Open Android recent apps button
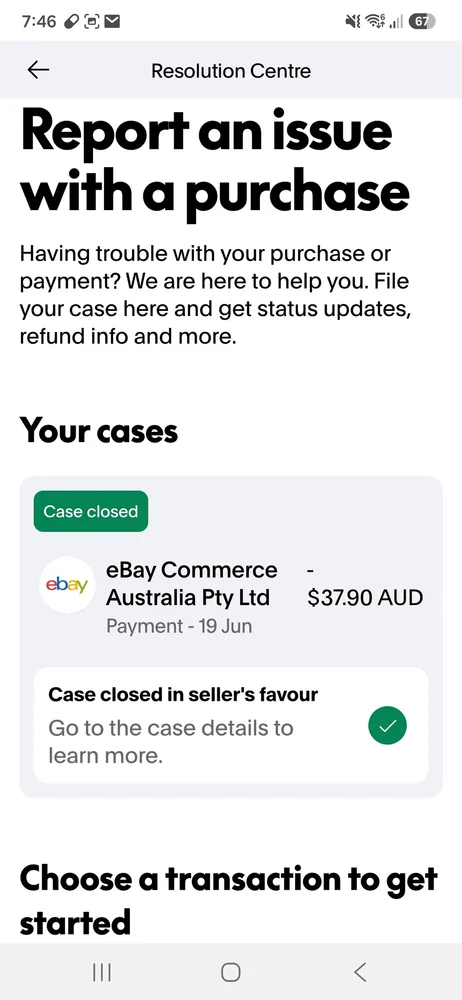The image size is (462, 1000). click(x=102, y=972)
